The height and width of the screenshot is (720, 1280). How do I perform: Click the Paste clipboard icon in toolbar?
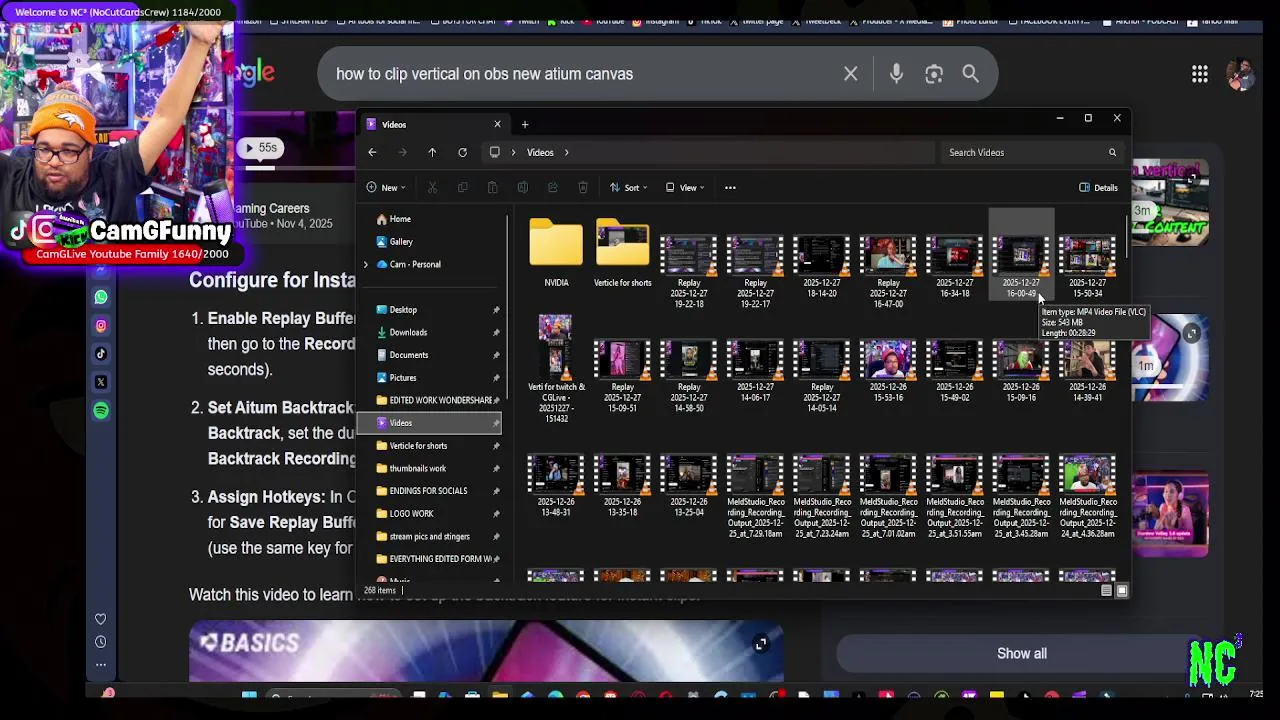click(492, 187)
